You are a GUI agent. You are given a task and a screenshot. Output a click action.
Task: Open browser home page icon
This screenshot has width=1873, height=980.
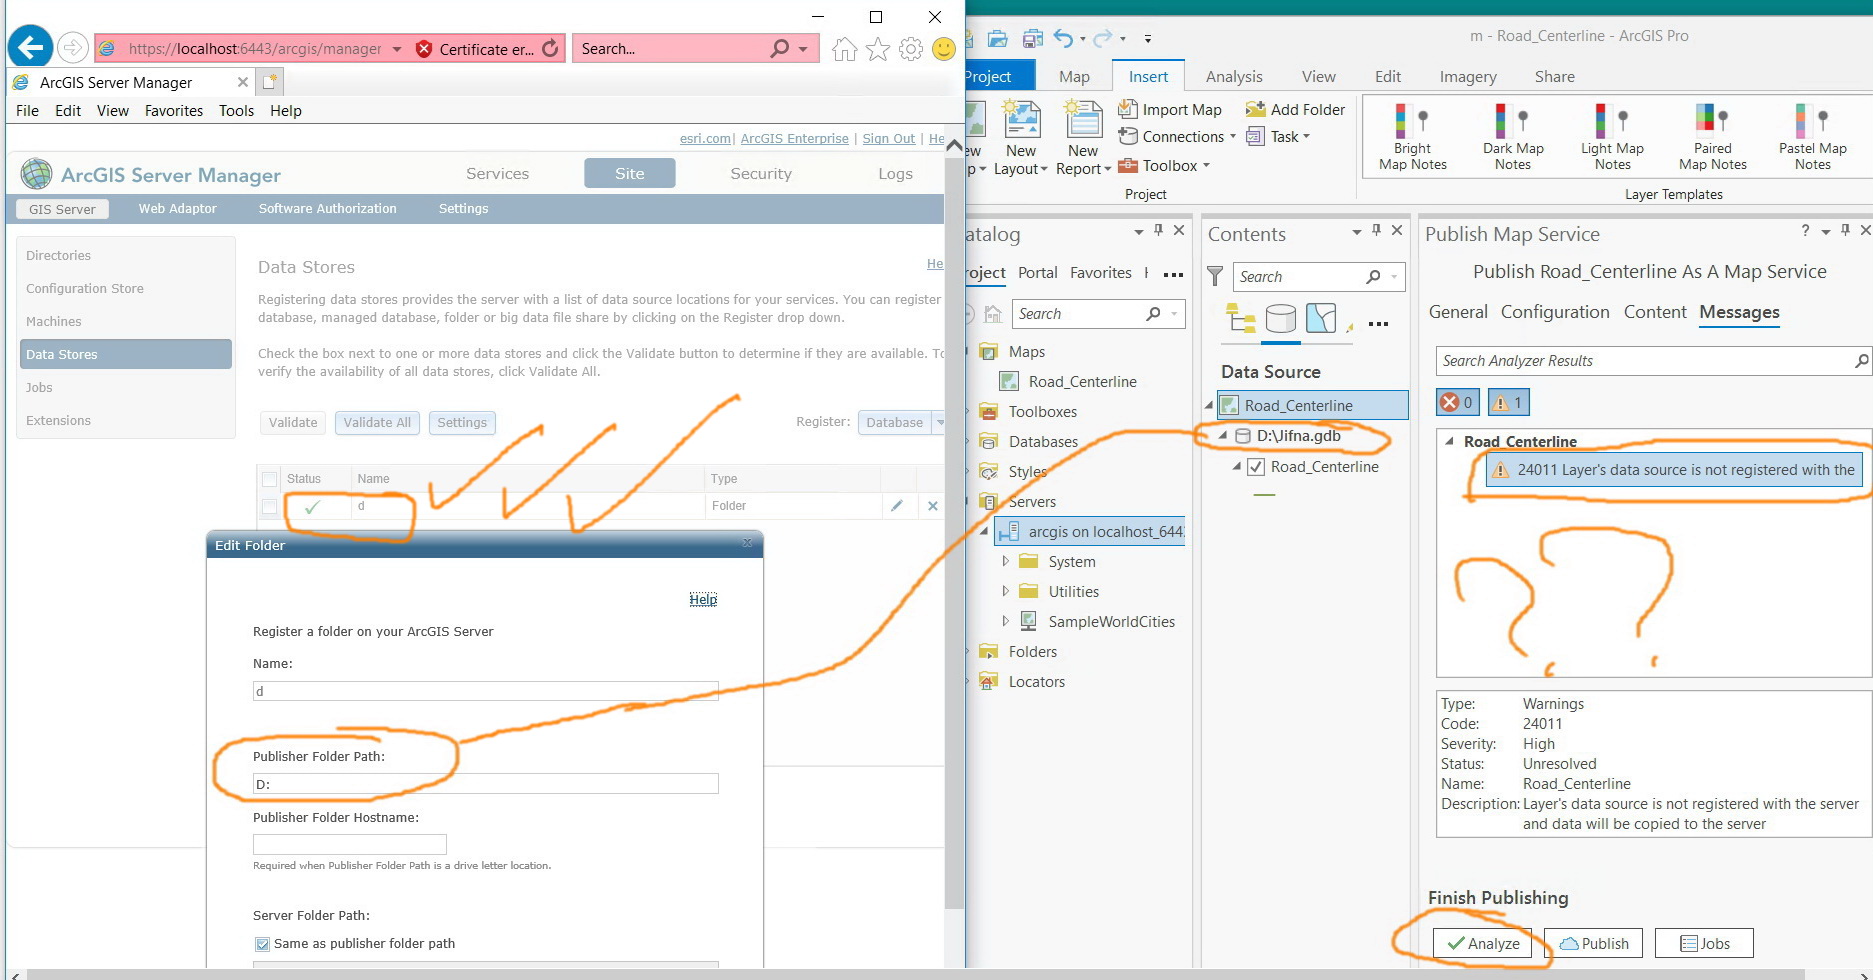coord(844,49)
